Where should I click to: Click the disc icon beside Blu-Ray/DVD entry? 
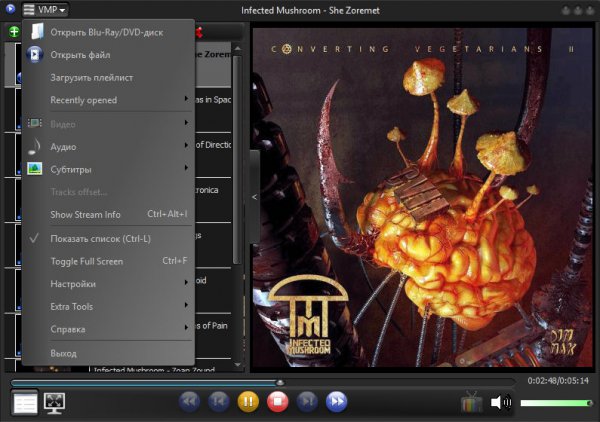click(37, 31)
